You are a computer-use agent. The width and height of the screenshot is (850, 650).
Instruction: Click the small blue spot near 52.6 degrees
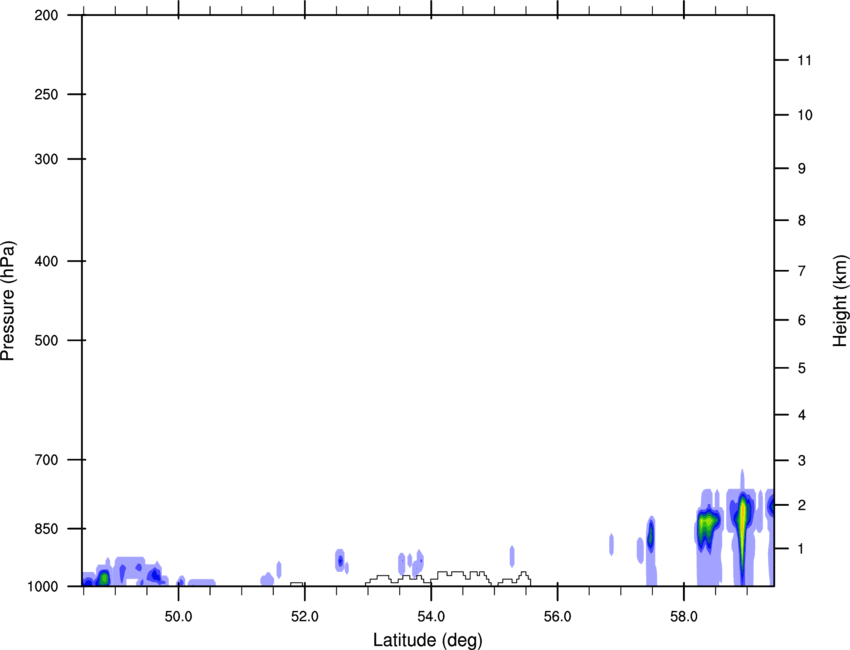tap(340, 561)
